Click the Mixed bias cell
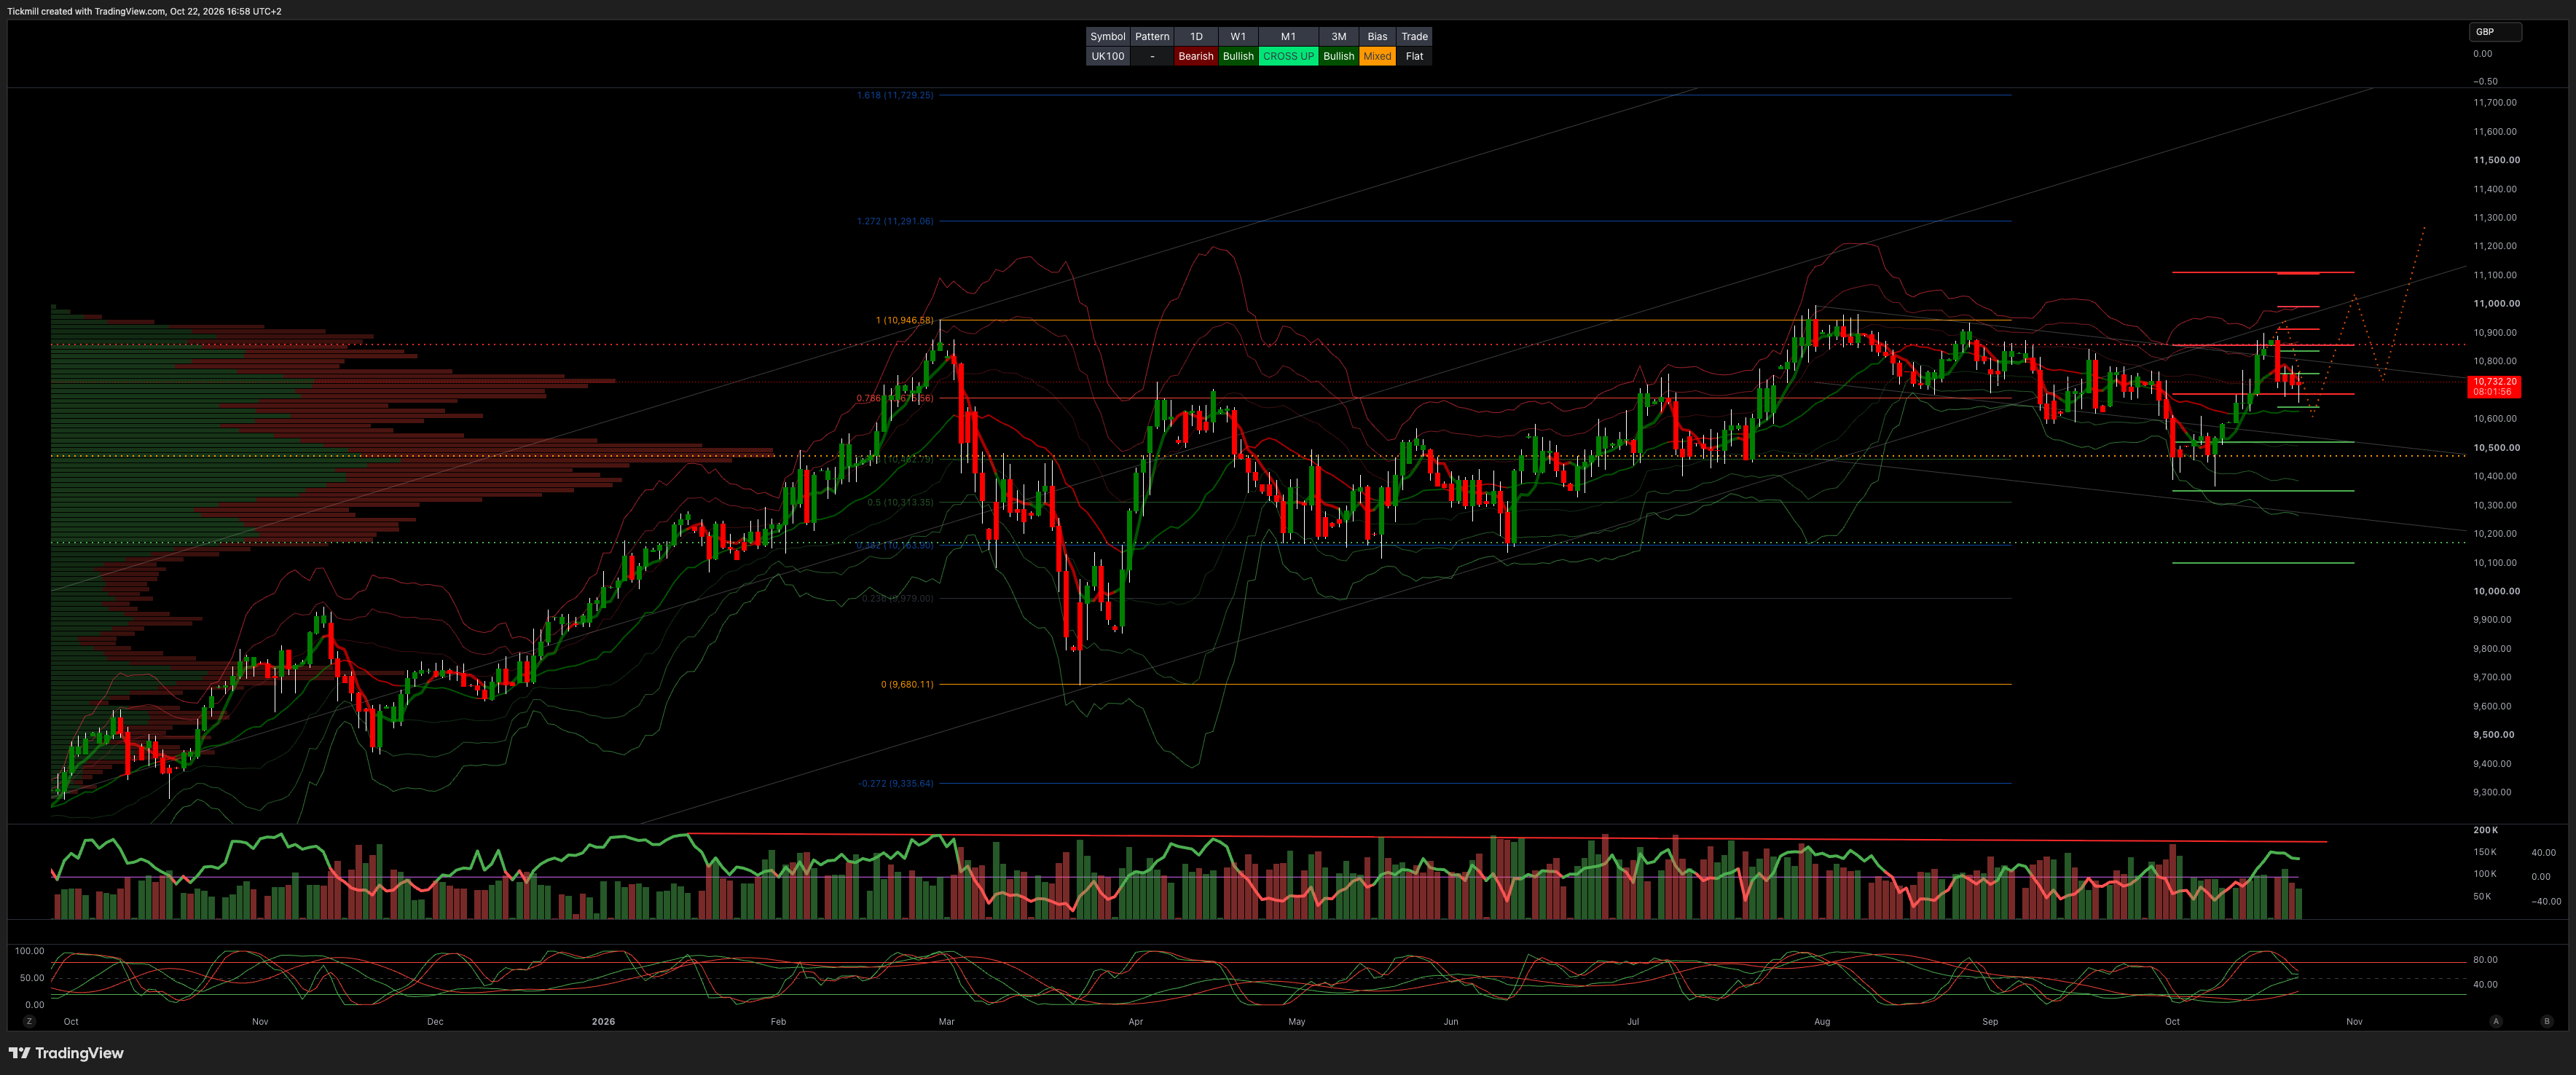Screen dimensions: 2576x1075 coord(1377,56)
